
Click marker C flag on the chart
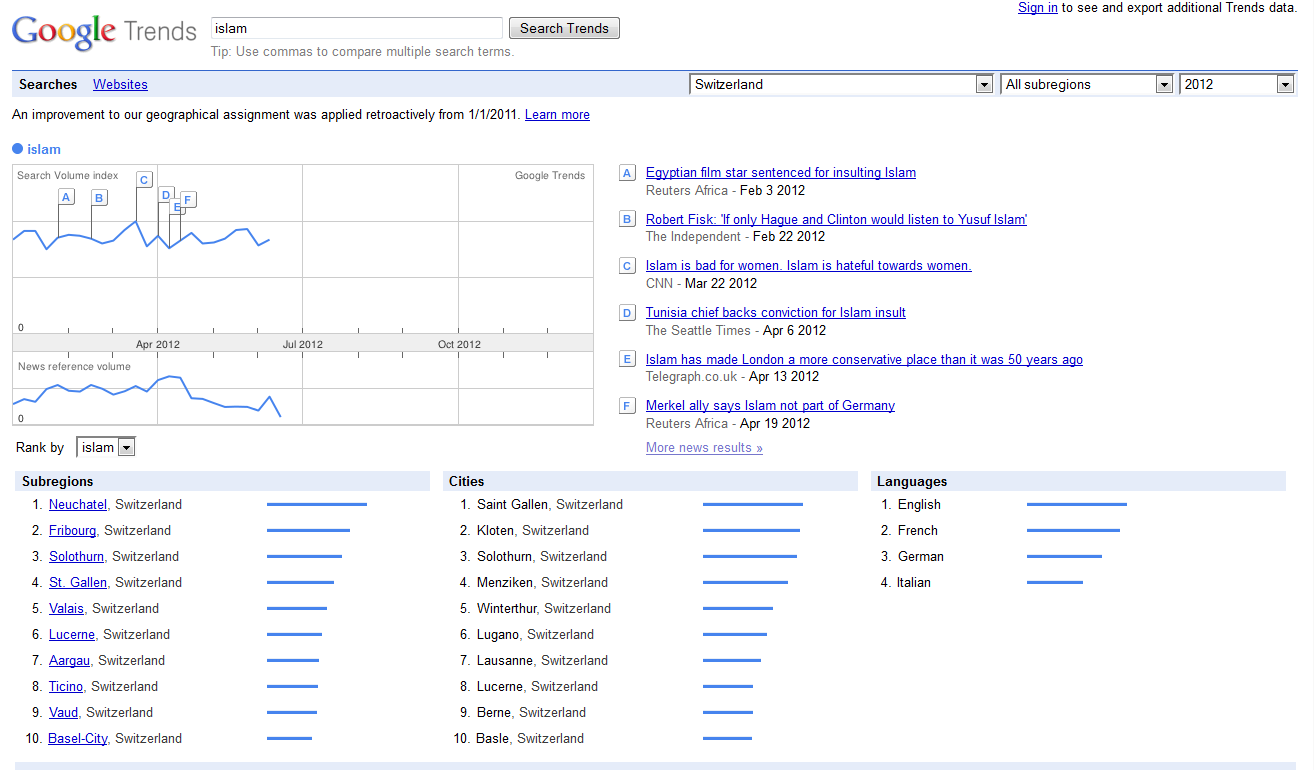(144, 180)
